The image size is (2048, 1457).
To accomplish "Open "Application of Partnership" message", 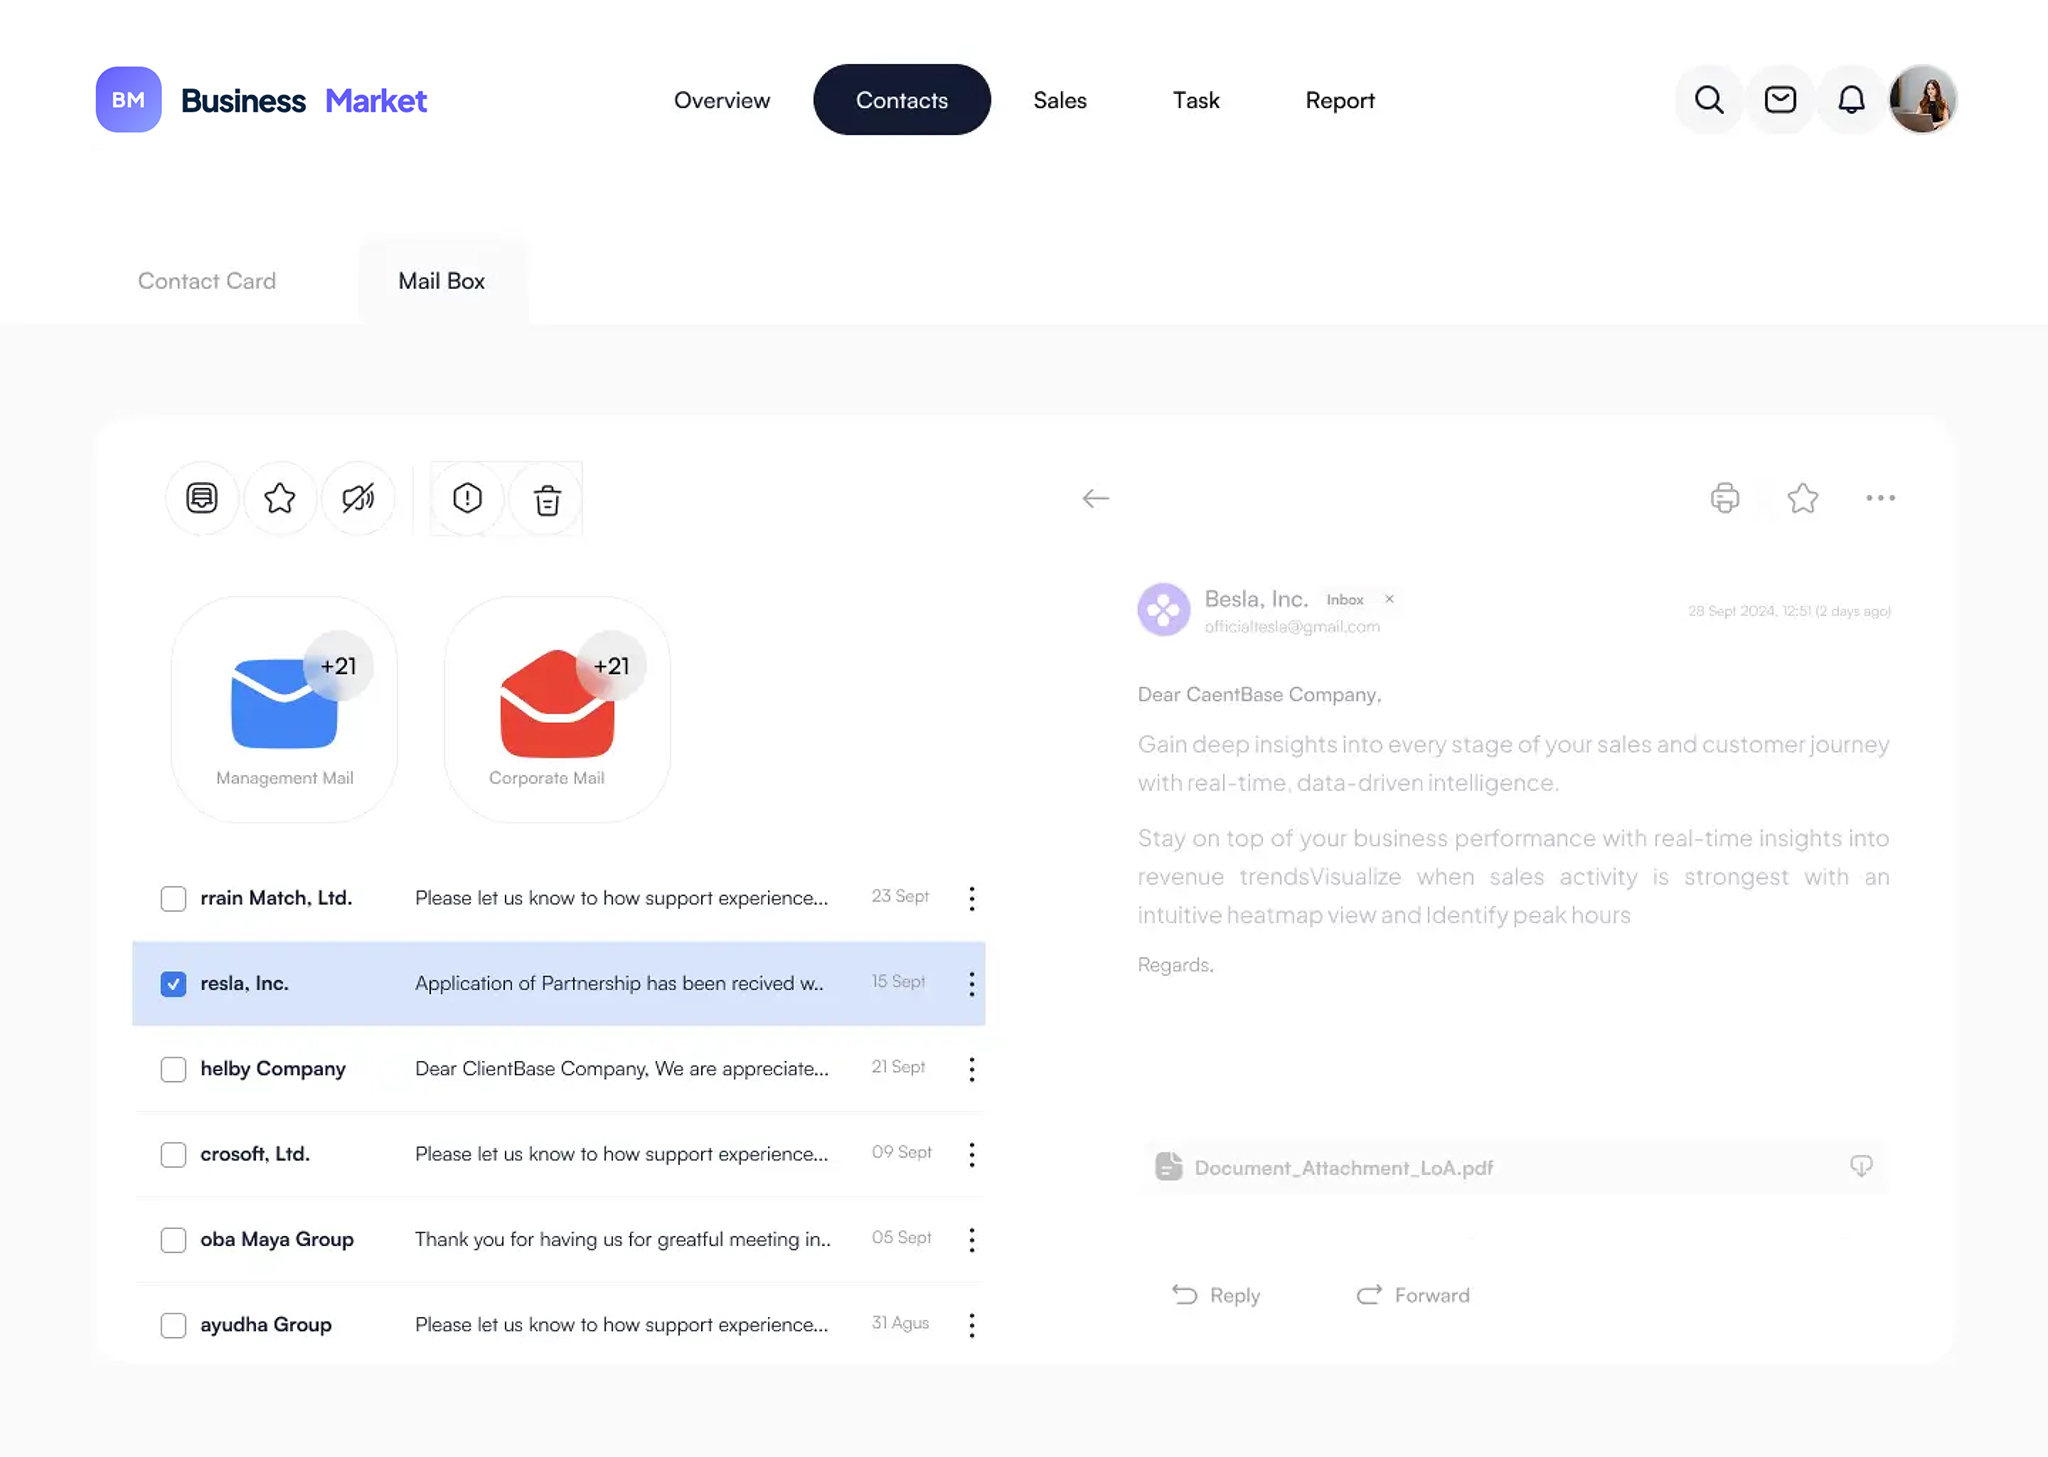I will coord(619,983).
